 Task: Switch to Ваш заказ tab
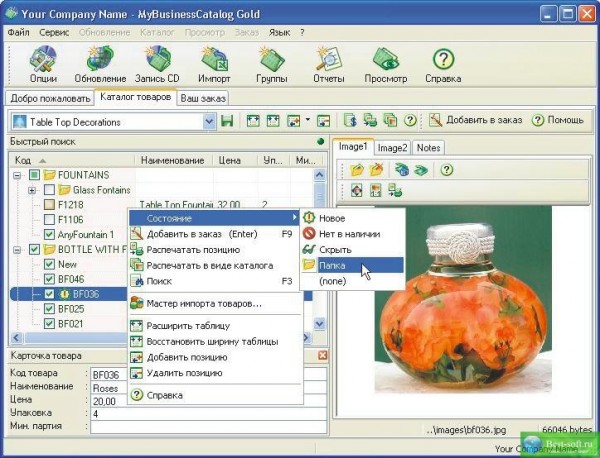click(x=203, y=98)
